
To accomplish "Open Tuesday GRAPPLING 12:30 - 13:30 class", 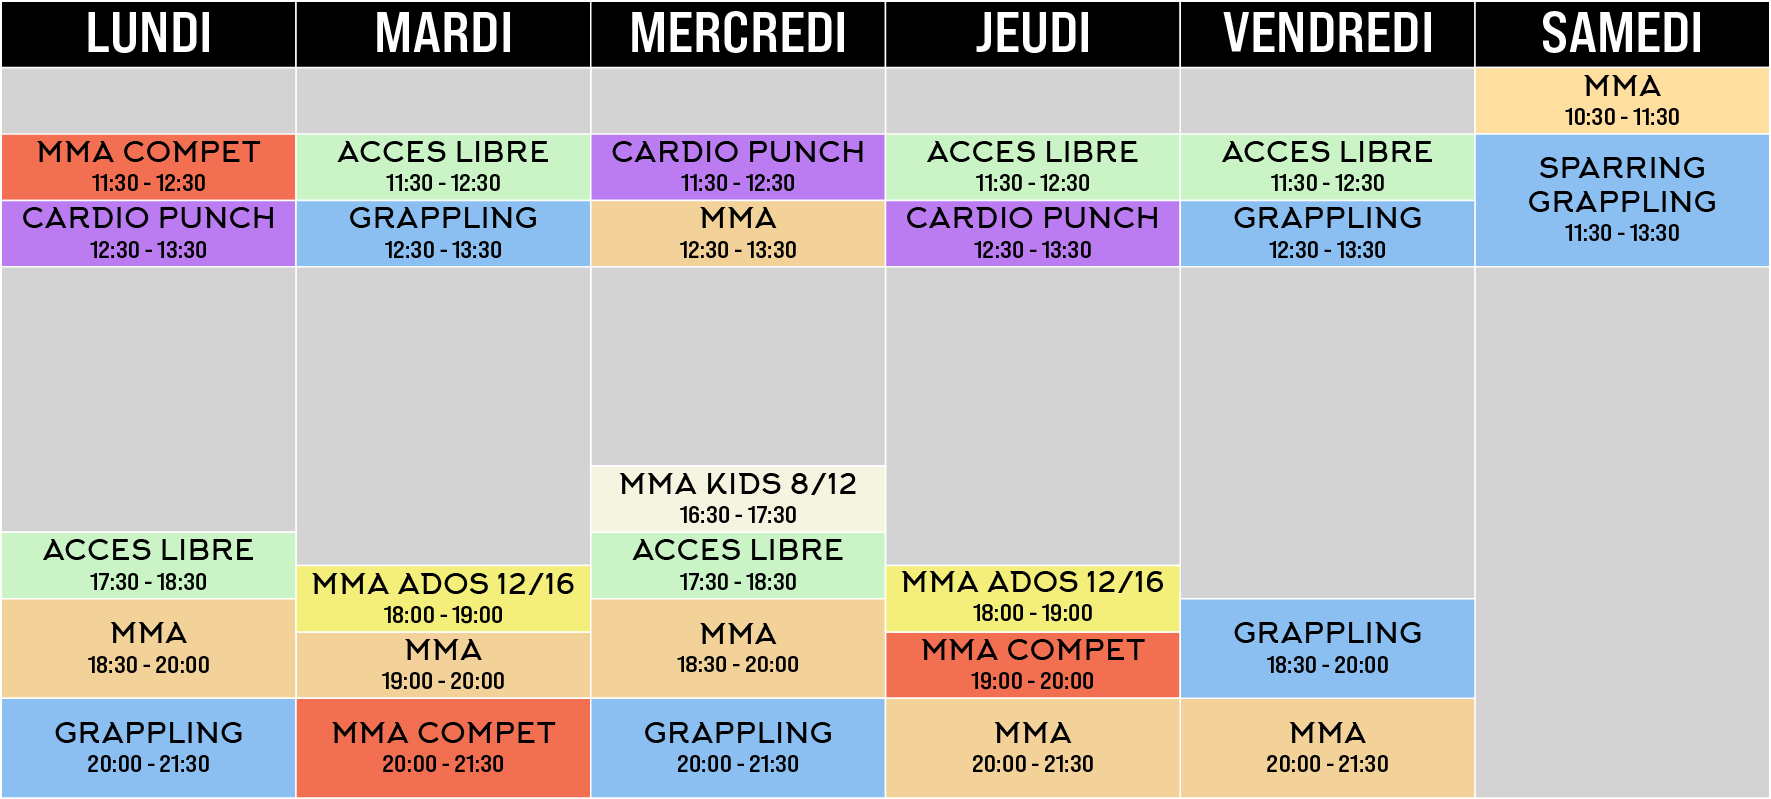I will [443, 234].
